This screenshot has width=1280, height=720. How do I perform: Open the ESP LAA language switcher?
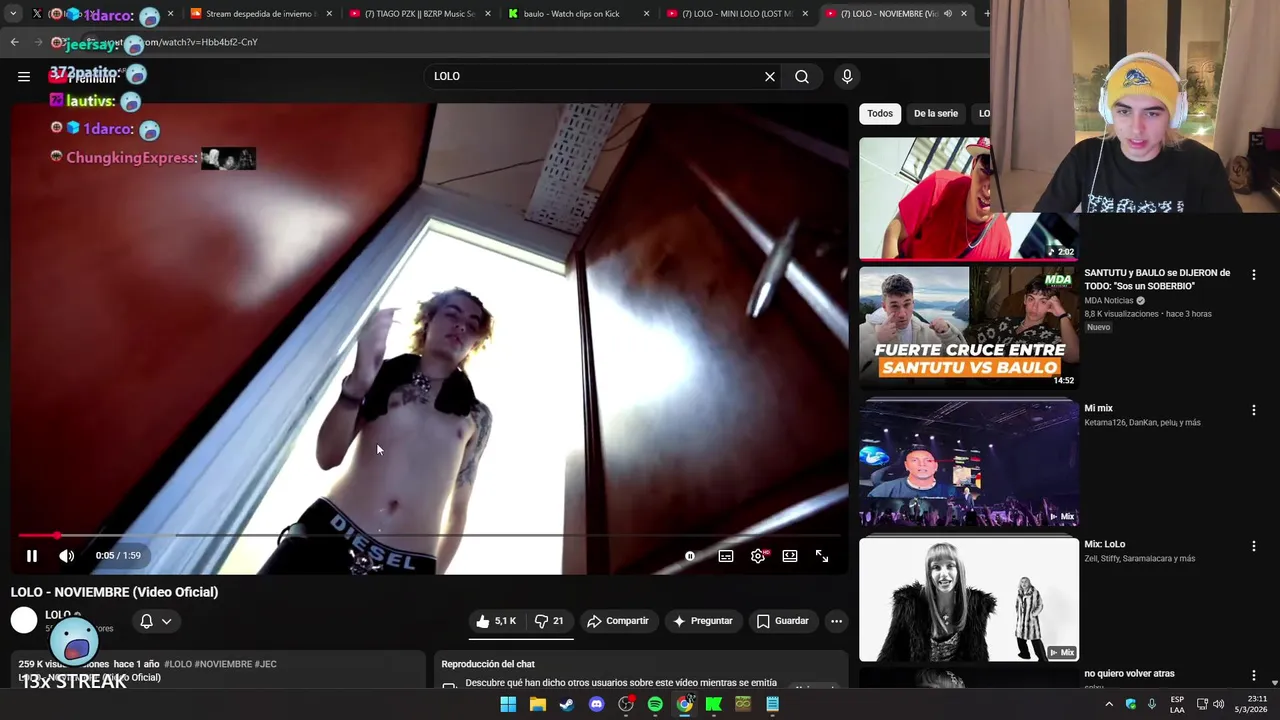point(1177,704)
